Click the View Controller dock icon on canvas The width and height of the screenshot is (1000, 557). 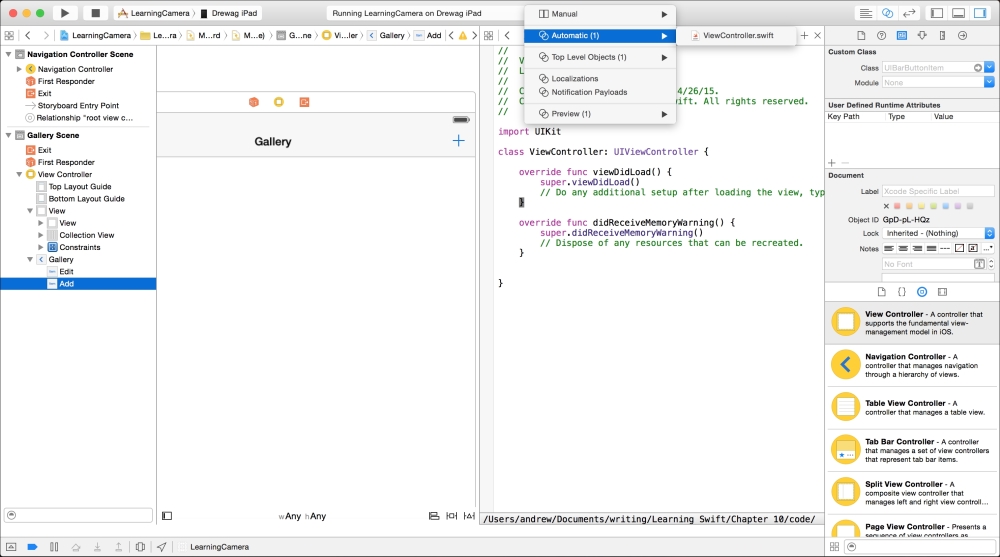coord(279,102)
